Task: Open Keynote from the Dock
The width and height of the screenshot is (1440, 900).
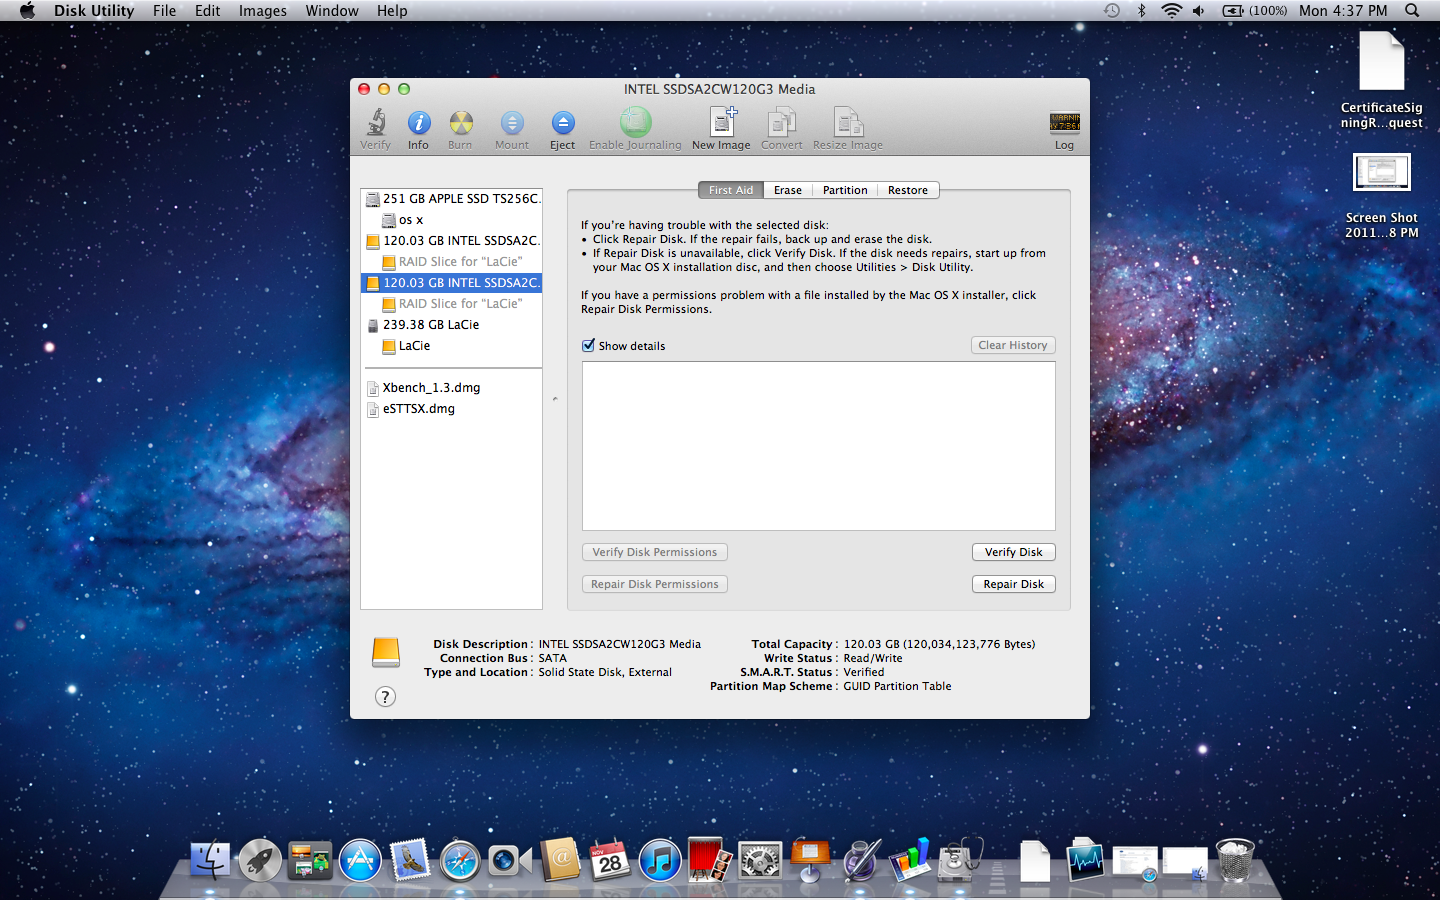Action: [810, 859]
